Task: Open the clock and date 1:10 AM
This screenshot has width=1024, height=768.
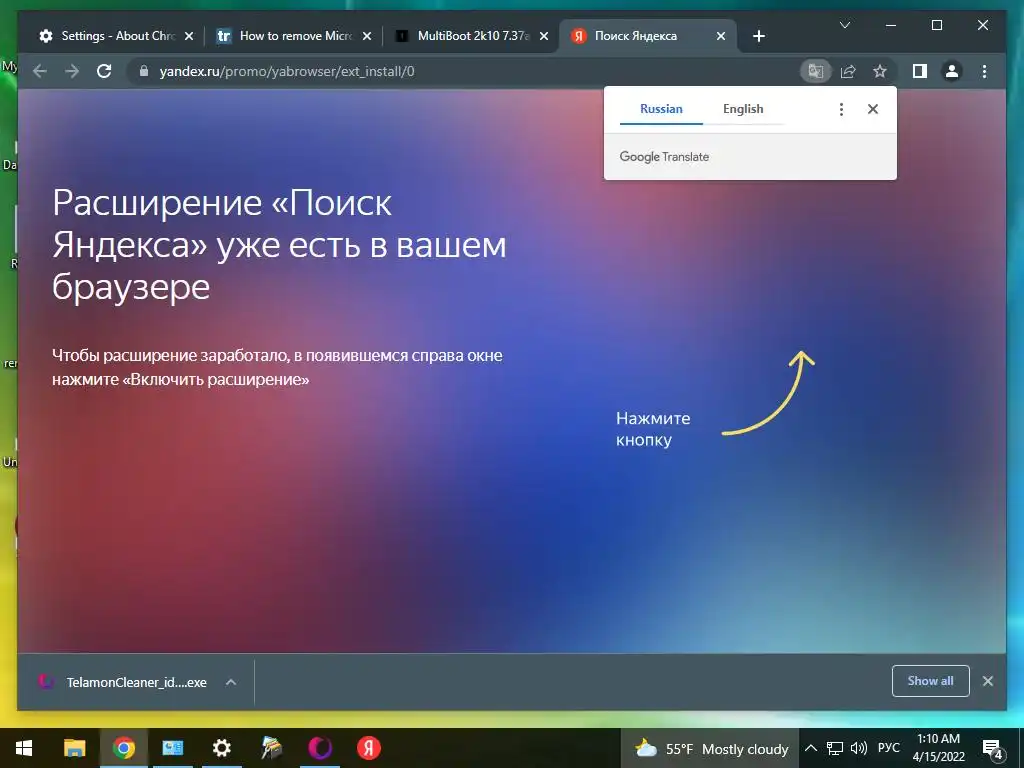Action: (938, 748)
